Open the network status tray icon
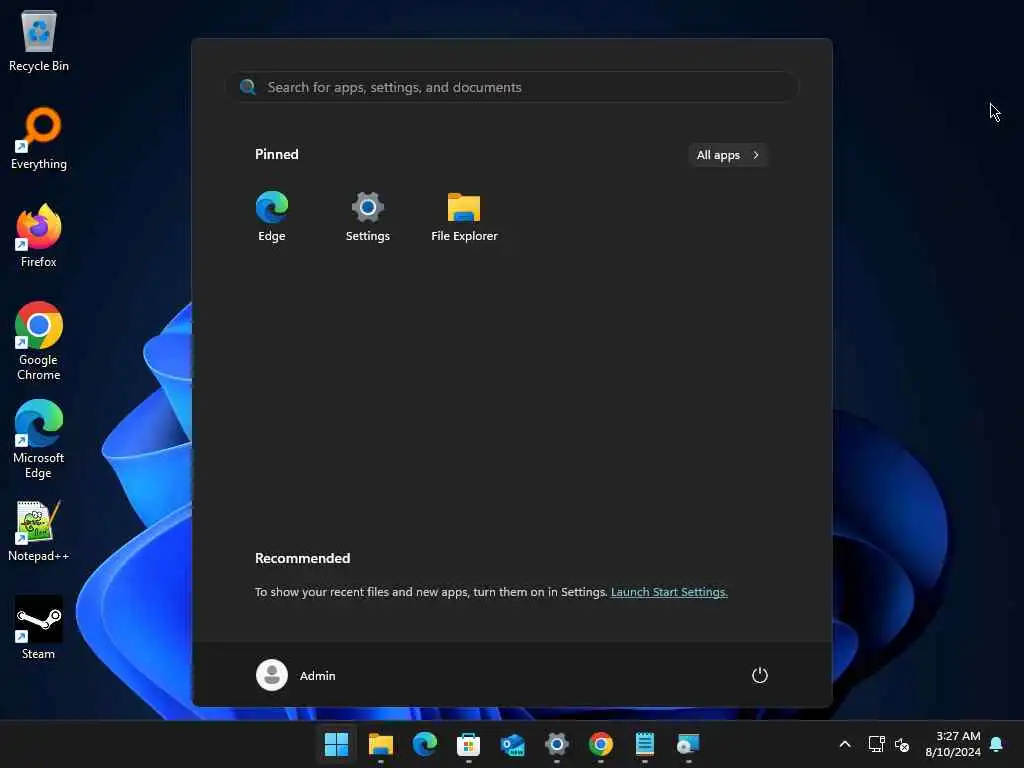Image resolution: width=1024 pixels, height=768 pixels. click(x=876, y=744)
